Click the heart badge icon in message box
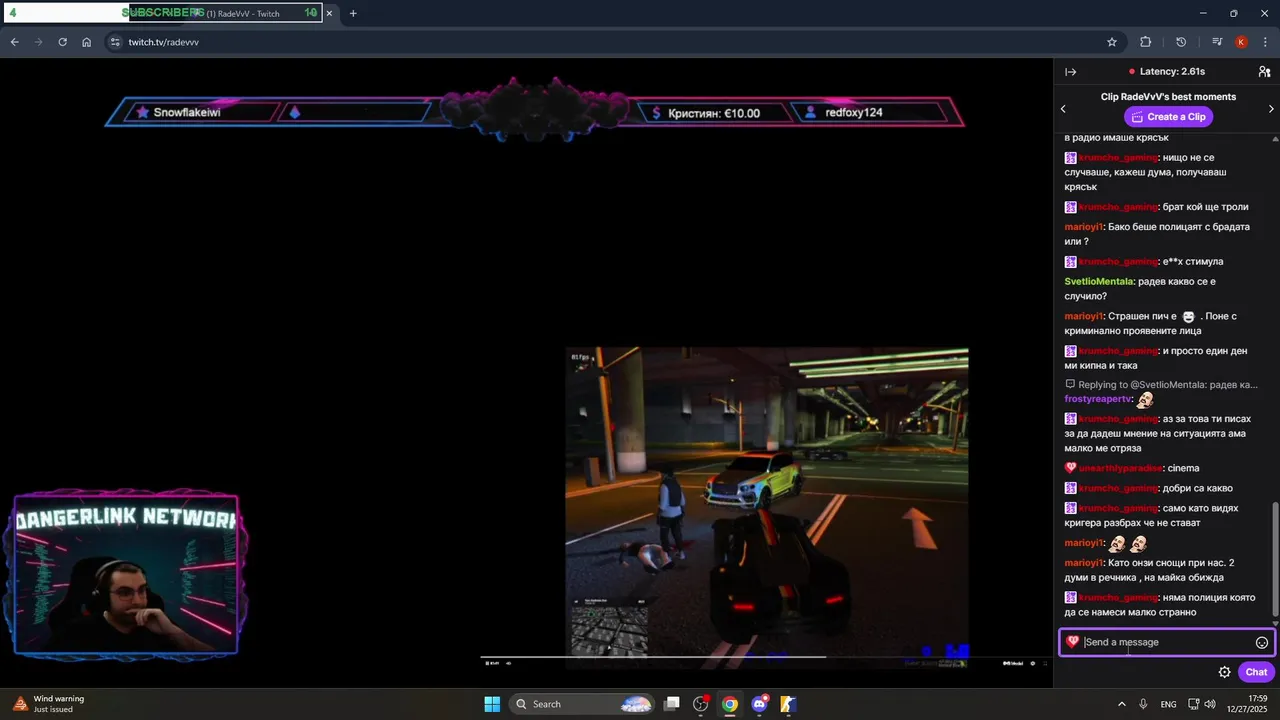Viewport: 1280px width, 720px height. [1072, 642]
